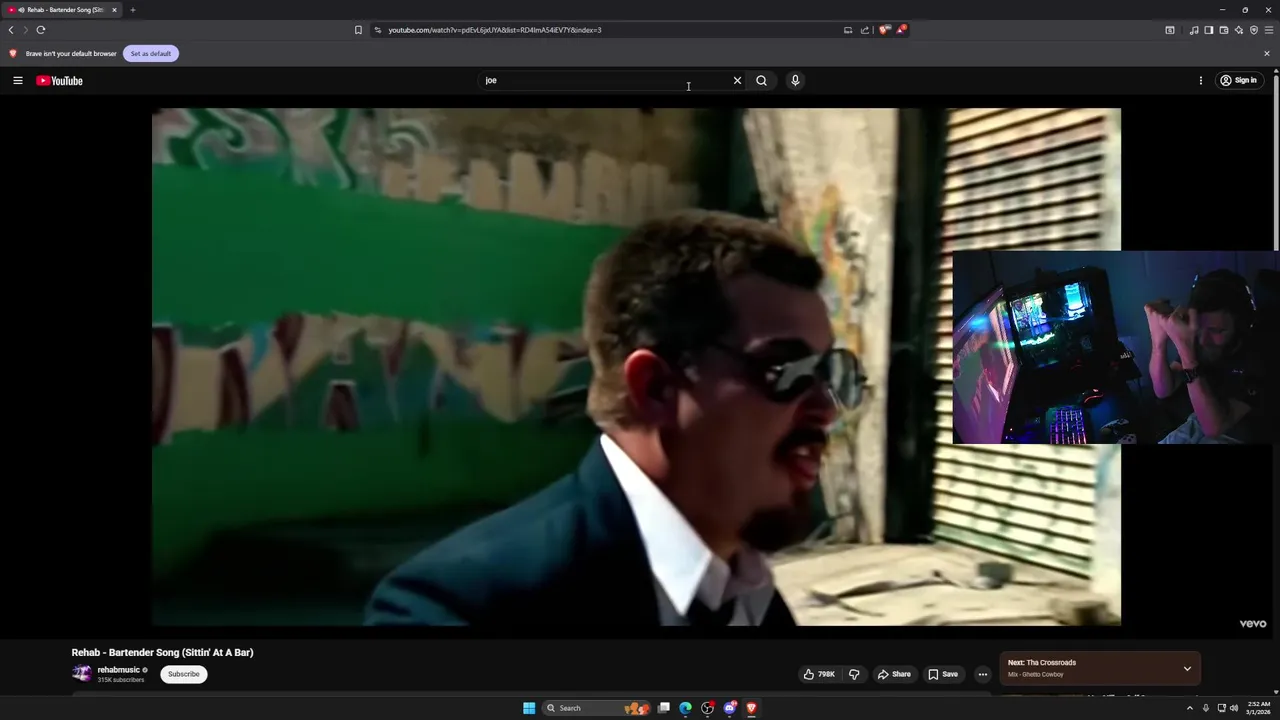
Task: Launch Microsoft Edge from taskbar
Action: point(685,708)
